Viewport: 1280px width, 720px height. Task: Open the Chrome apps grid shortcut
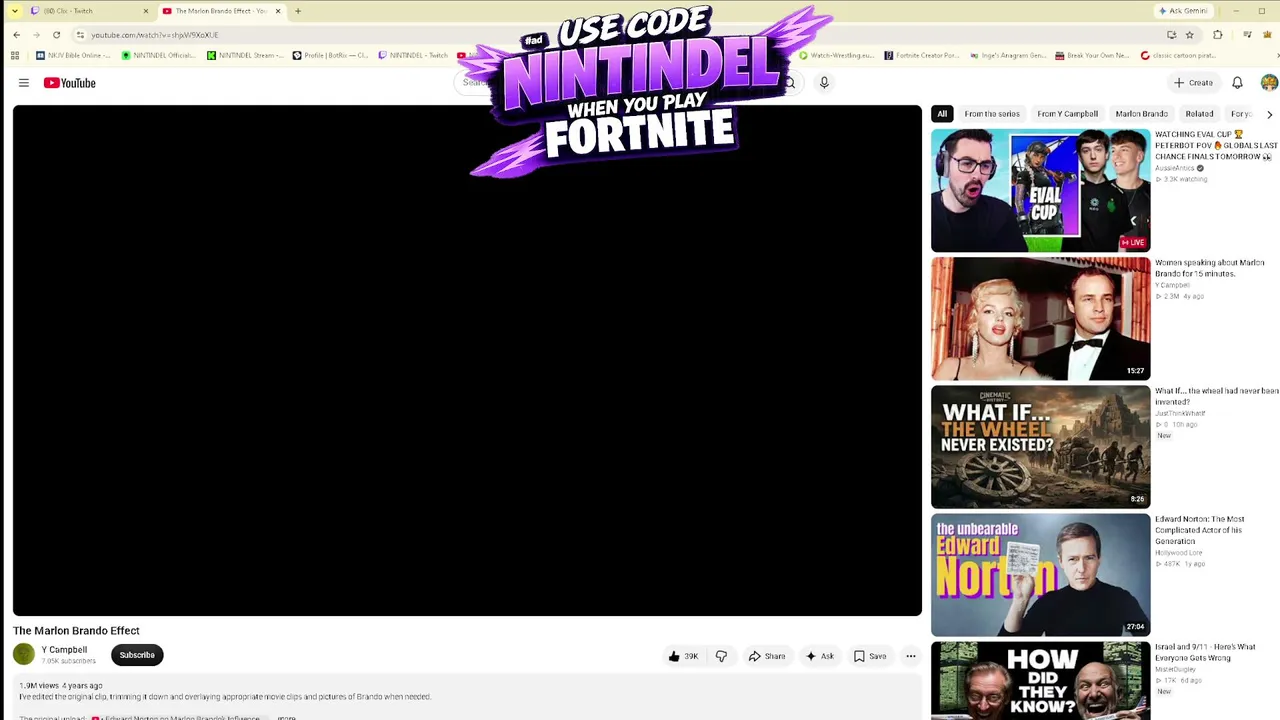click(15, 56)
